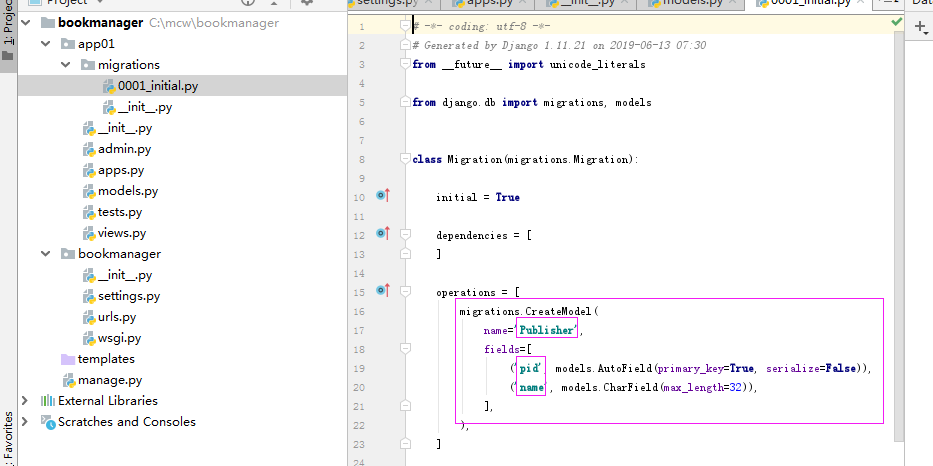Open the Favorites side tool window
Screen dimensions: 933x466
click(8, 438)
